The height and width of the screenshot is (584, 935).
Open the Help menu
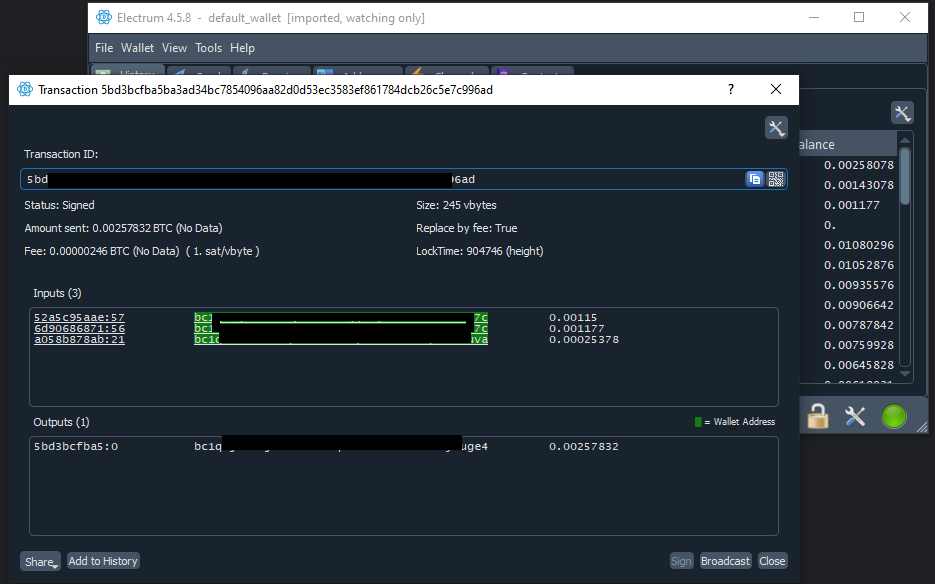tap(242, 48)
